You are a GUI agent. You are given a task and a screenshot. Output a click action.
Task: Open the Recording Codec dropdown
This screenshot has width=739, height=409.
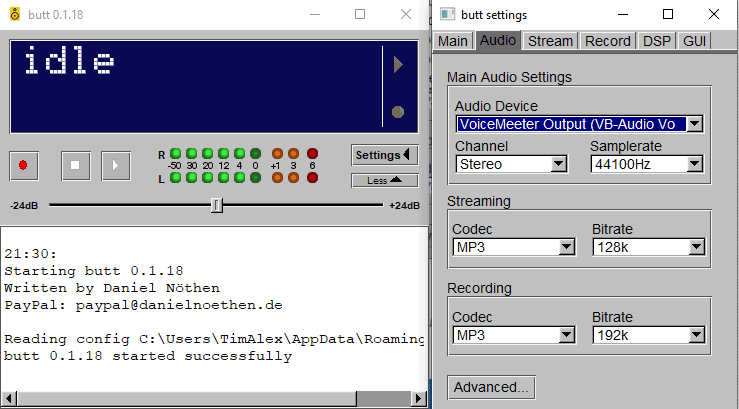[x=514, y=335]
